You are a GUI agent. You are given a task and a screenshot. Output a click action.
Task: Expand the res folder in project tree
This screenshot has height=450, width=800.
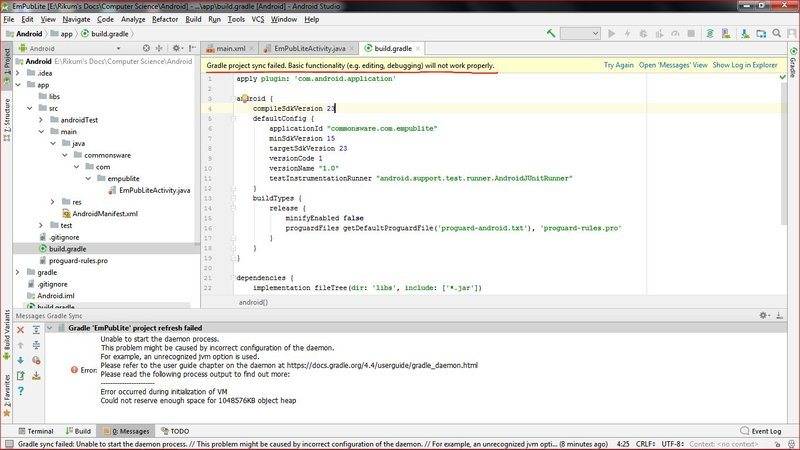coord(53,201)
